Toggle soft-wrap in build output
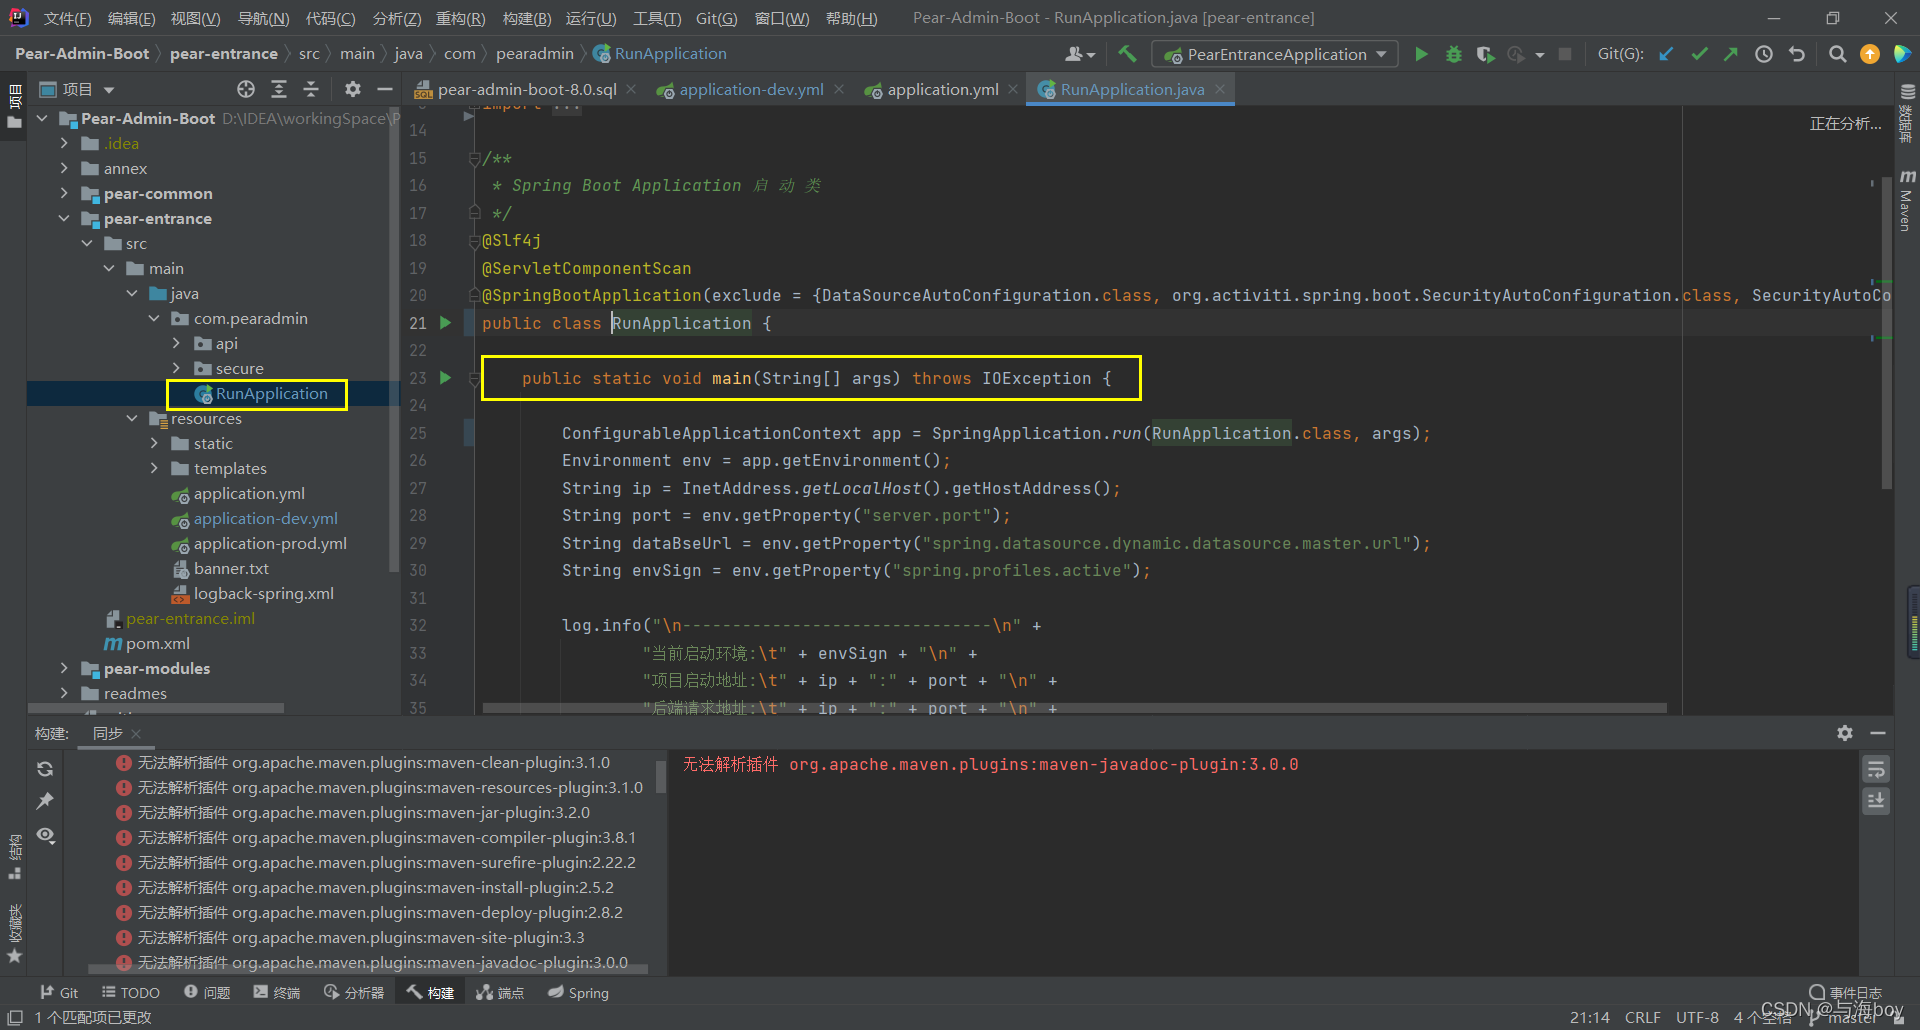The width and height of the screenshot is (1920, 1030). tap(1876, 769)
